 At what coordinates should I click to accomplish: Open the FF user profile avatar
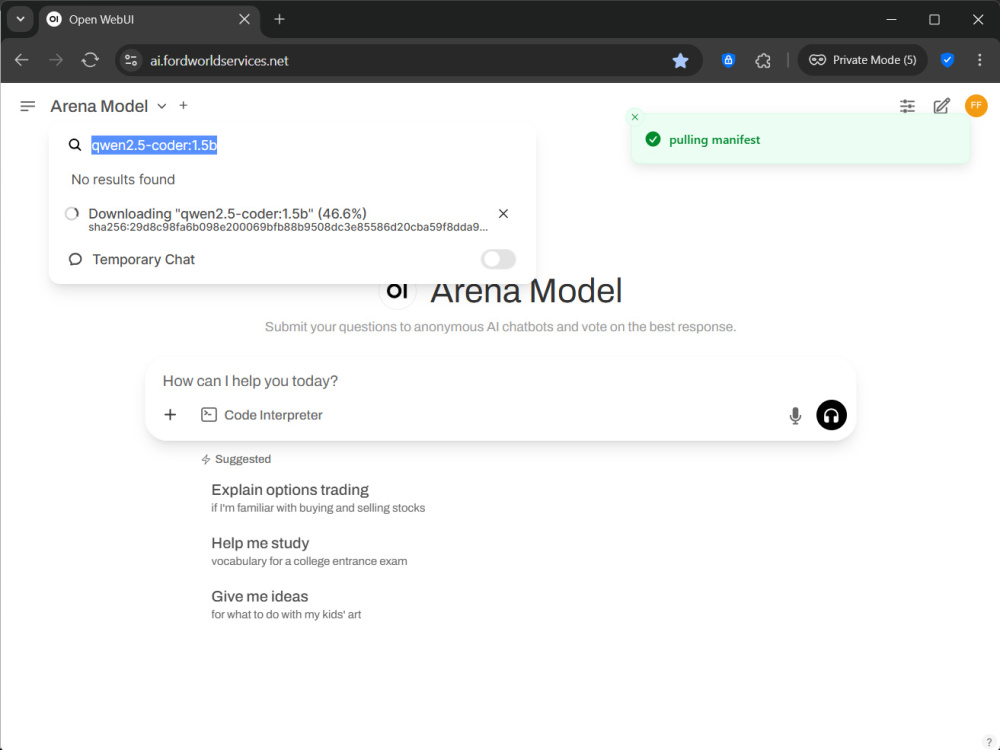[976, 106]
